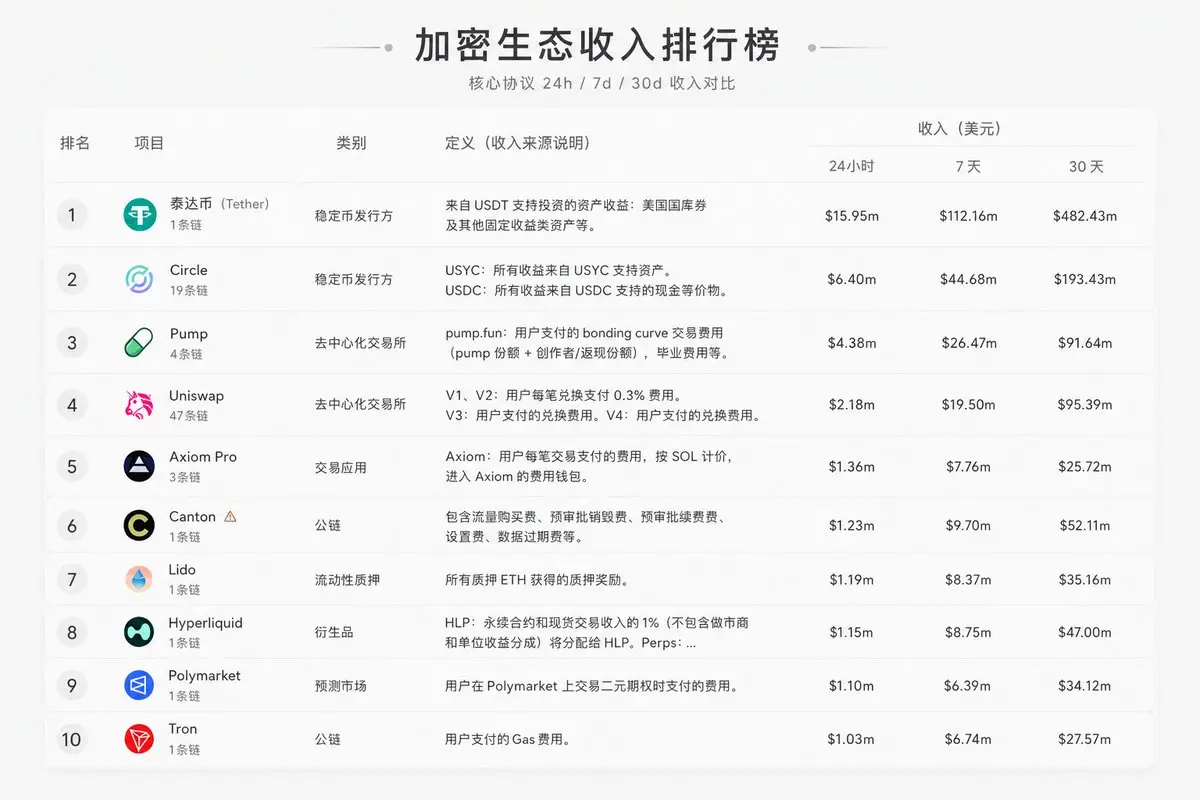Click the 交易应用 category for Axiom Pro
1200x800 pixels.
point(340,466)
